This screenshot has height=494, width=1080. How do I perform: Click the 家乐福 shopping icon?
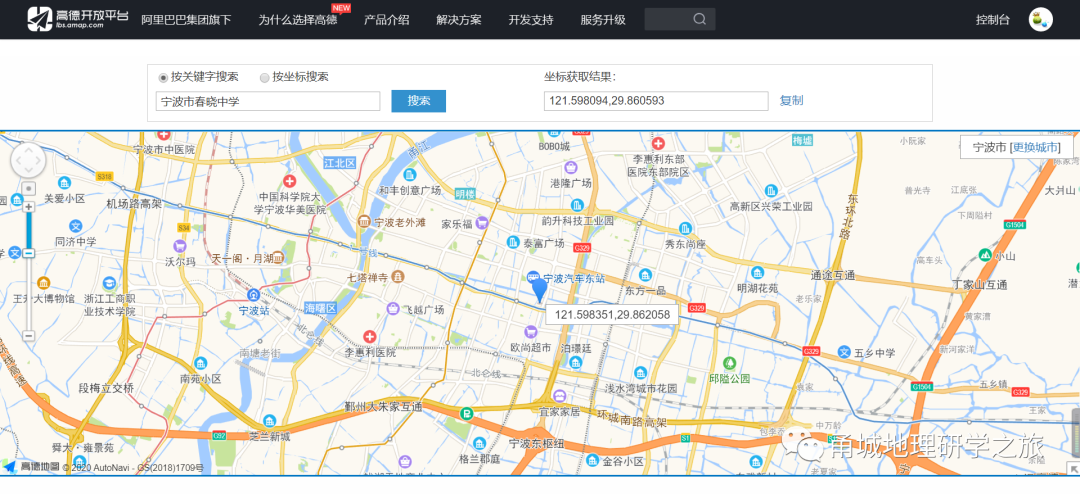click(482, 223)
